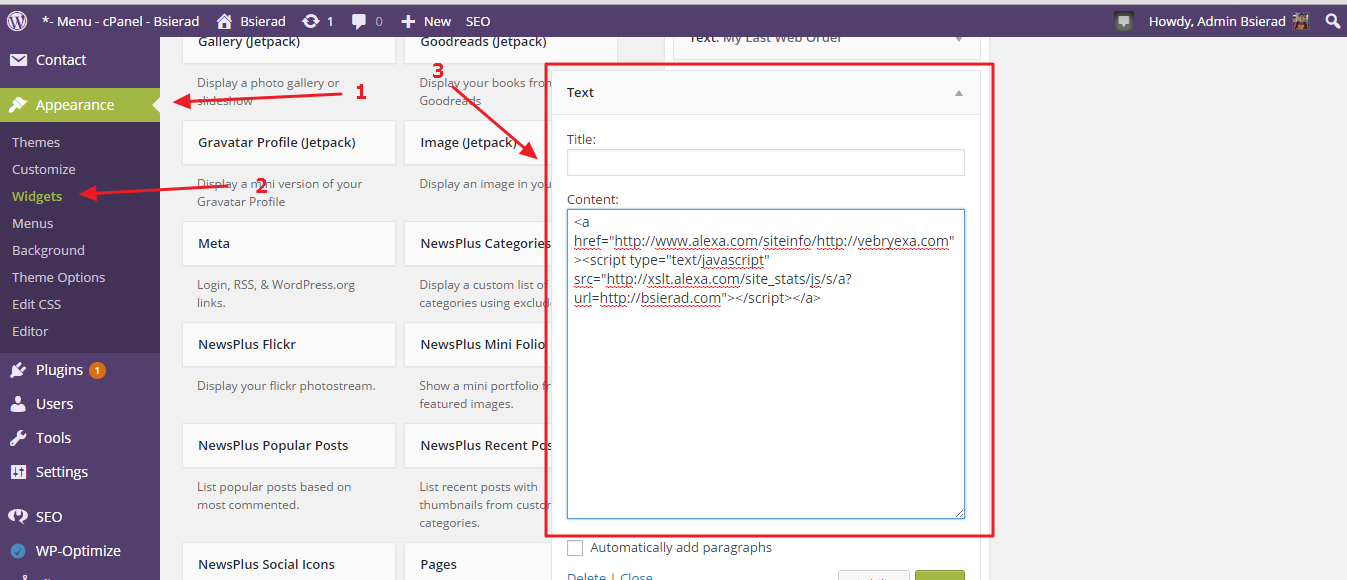Click the Settings sliders icon

(x=18, y=472)
